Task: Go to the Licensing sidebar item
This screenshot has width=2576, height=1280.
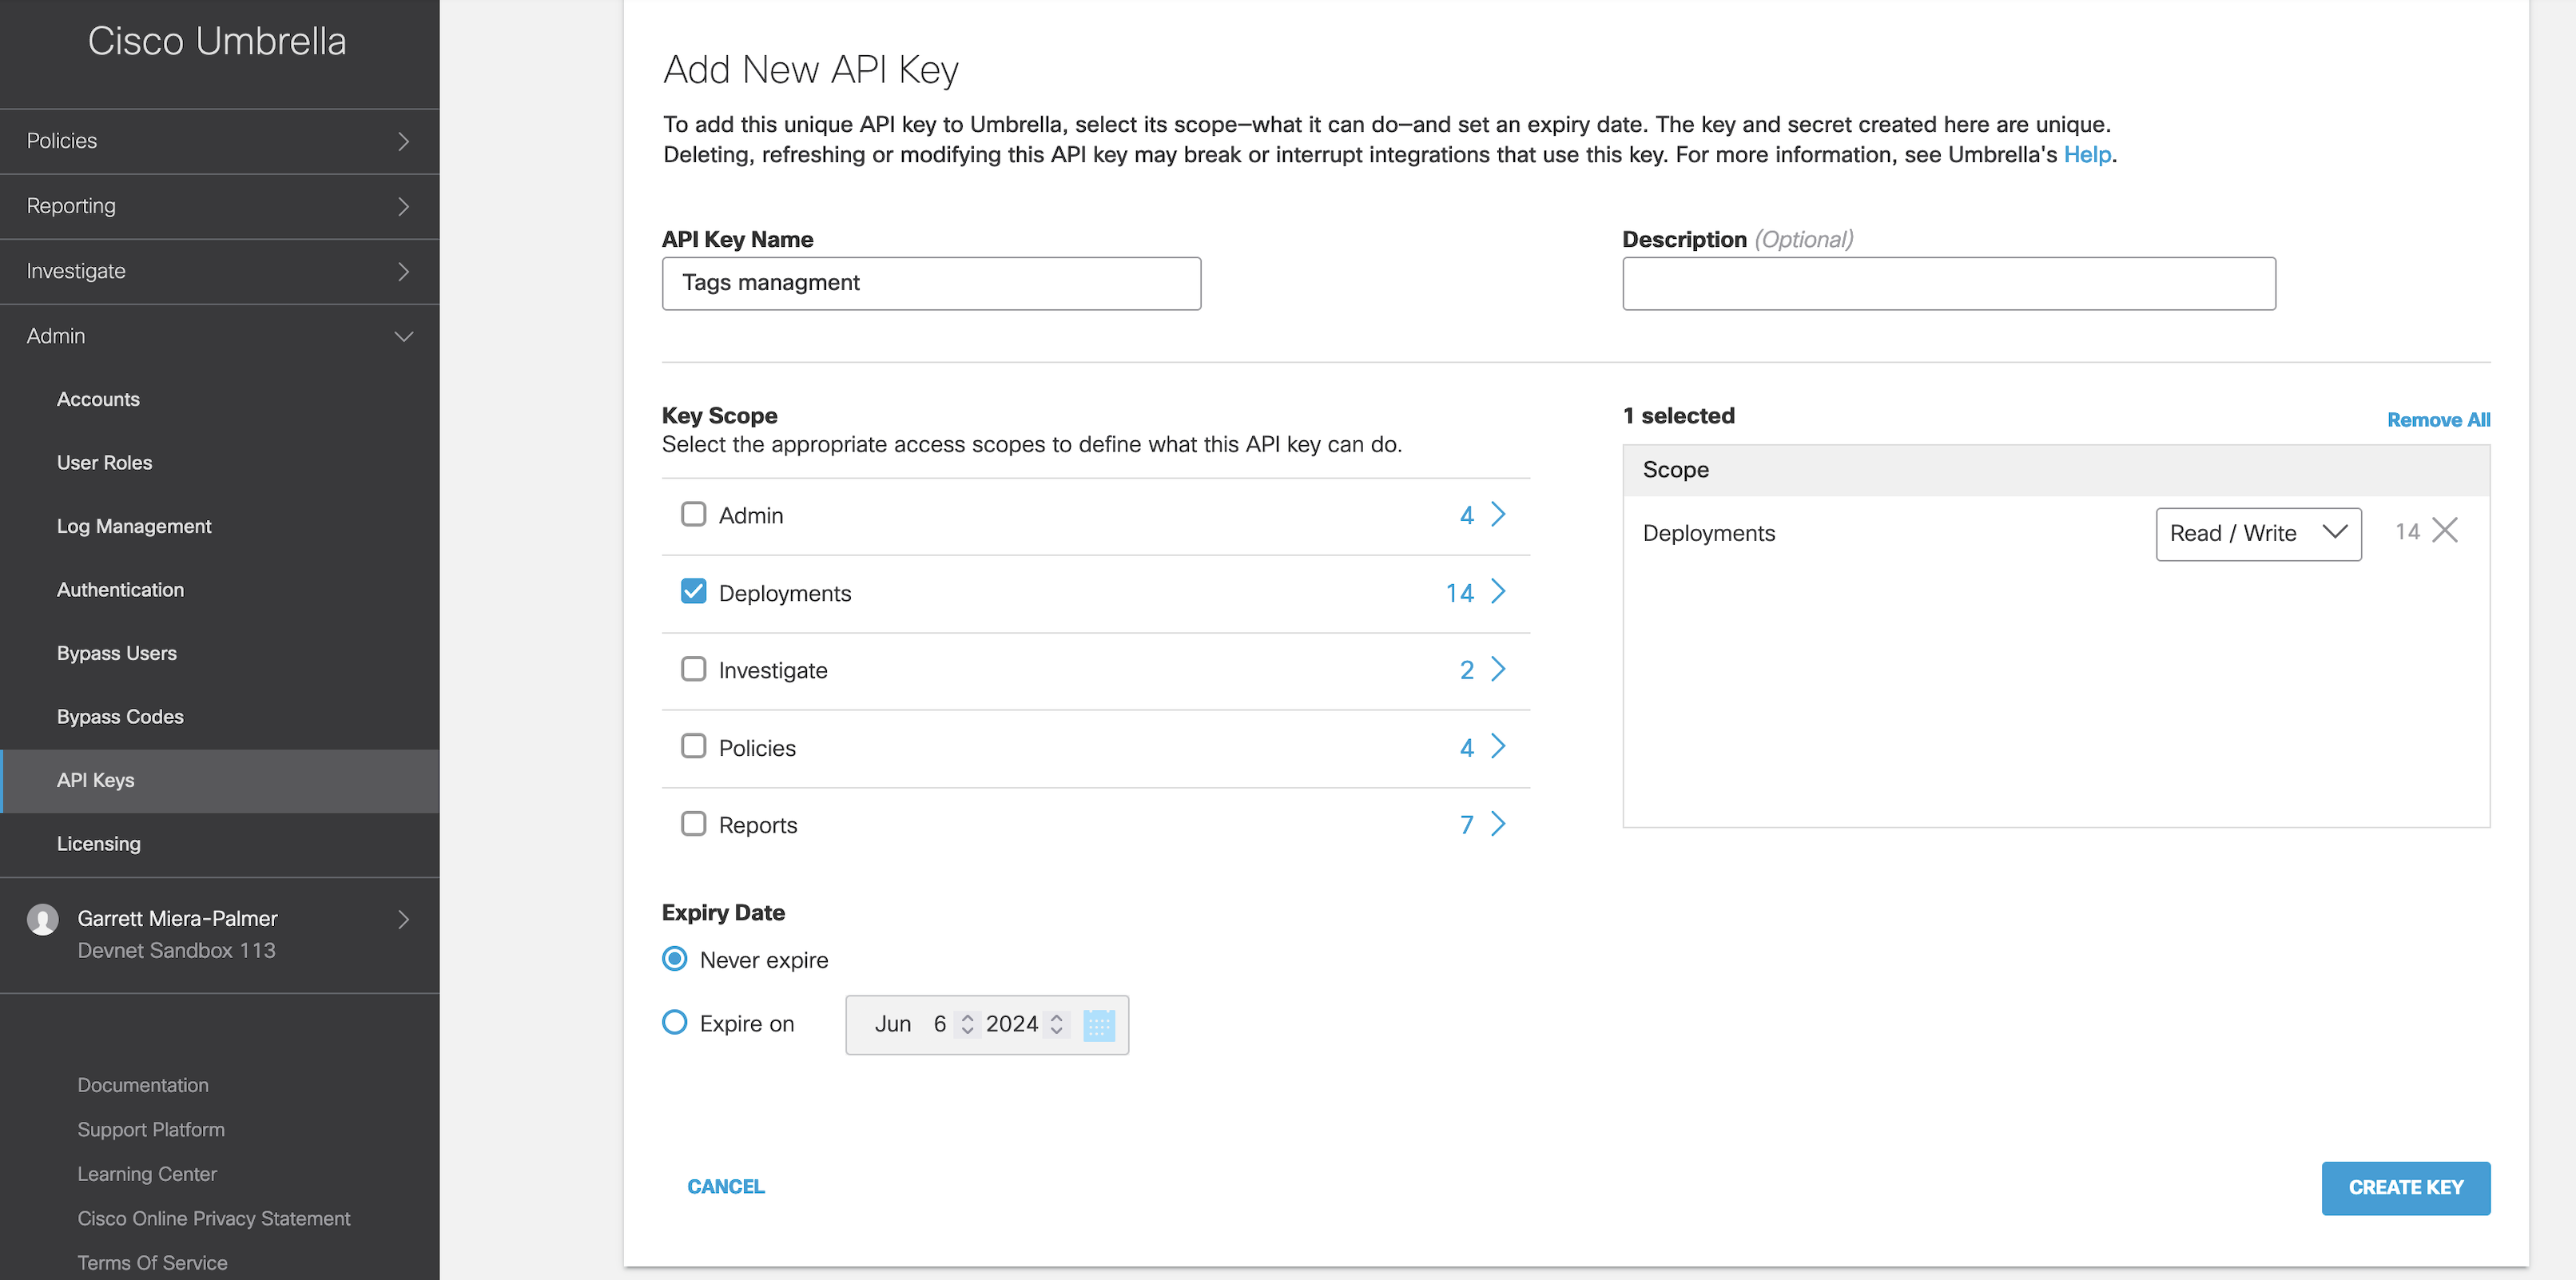Action: pyautogui.click(x=98, y=843)
